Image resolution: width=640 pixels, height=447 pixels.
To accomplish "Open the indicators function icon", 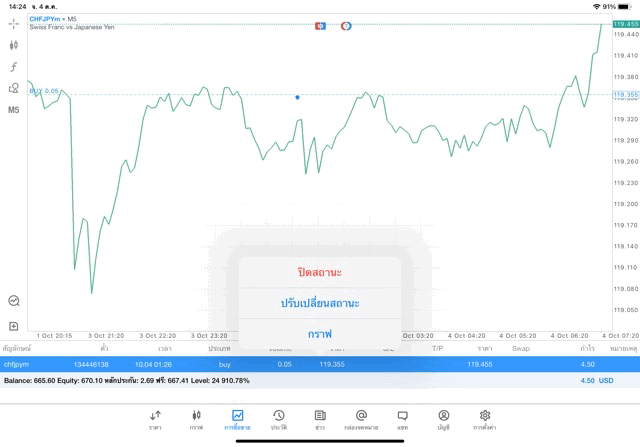I will [14, 67].
